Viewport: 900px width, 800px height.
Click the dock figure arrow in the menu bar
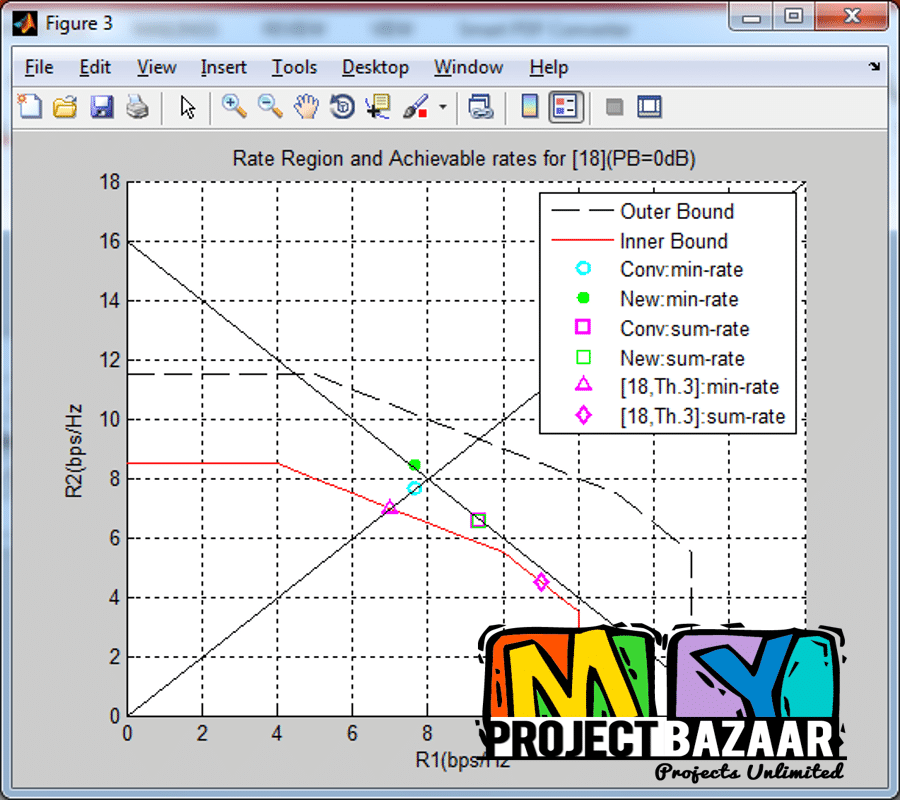pos(874,67)
